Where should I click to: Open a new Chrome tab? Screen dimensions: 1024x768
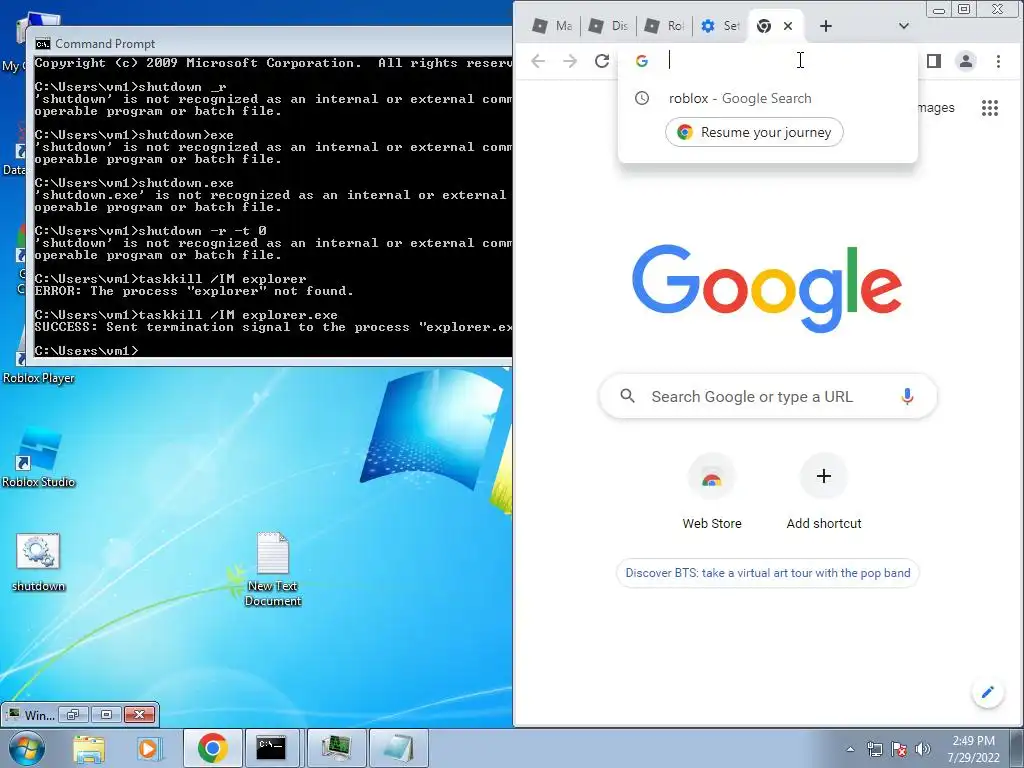pos(825,26)
